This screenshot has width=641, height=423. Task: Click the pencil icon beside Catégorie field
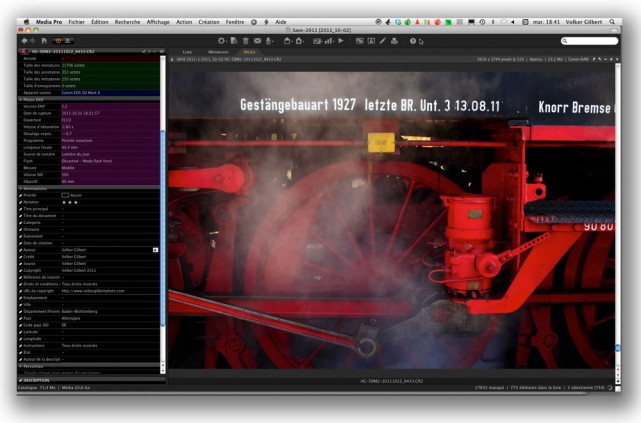(20, 223)
